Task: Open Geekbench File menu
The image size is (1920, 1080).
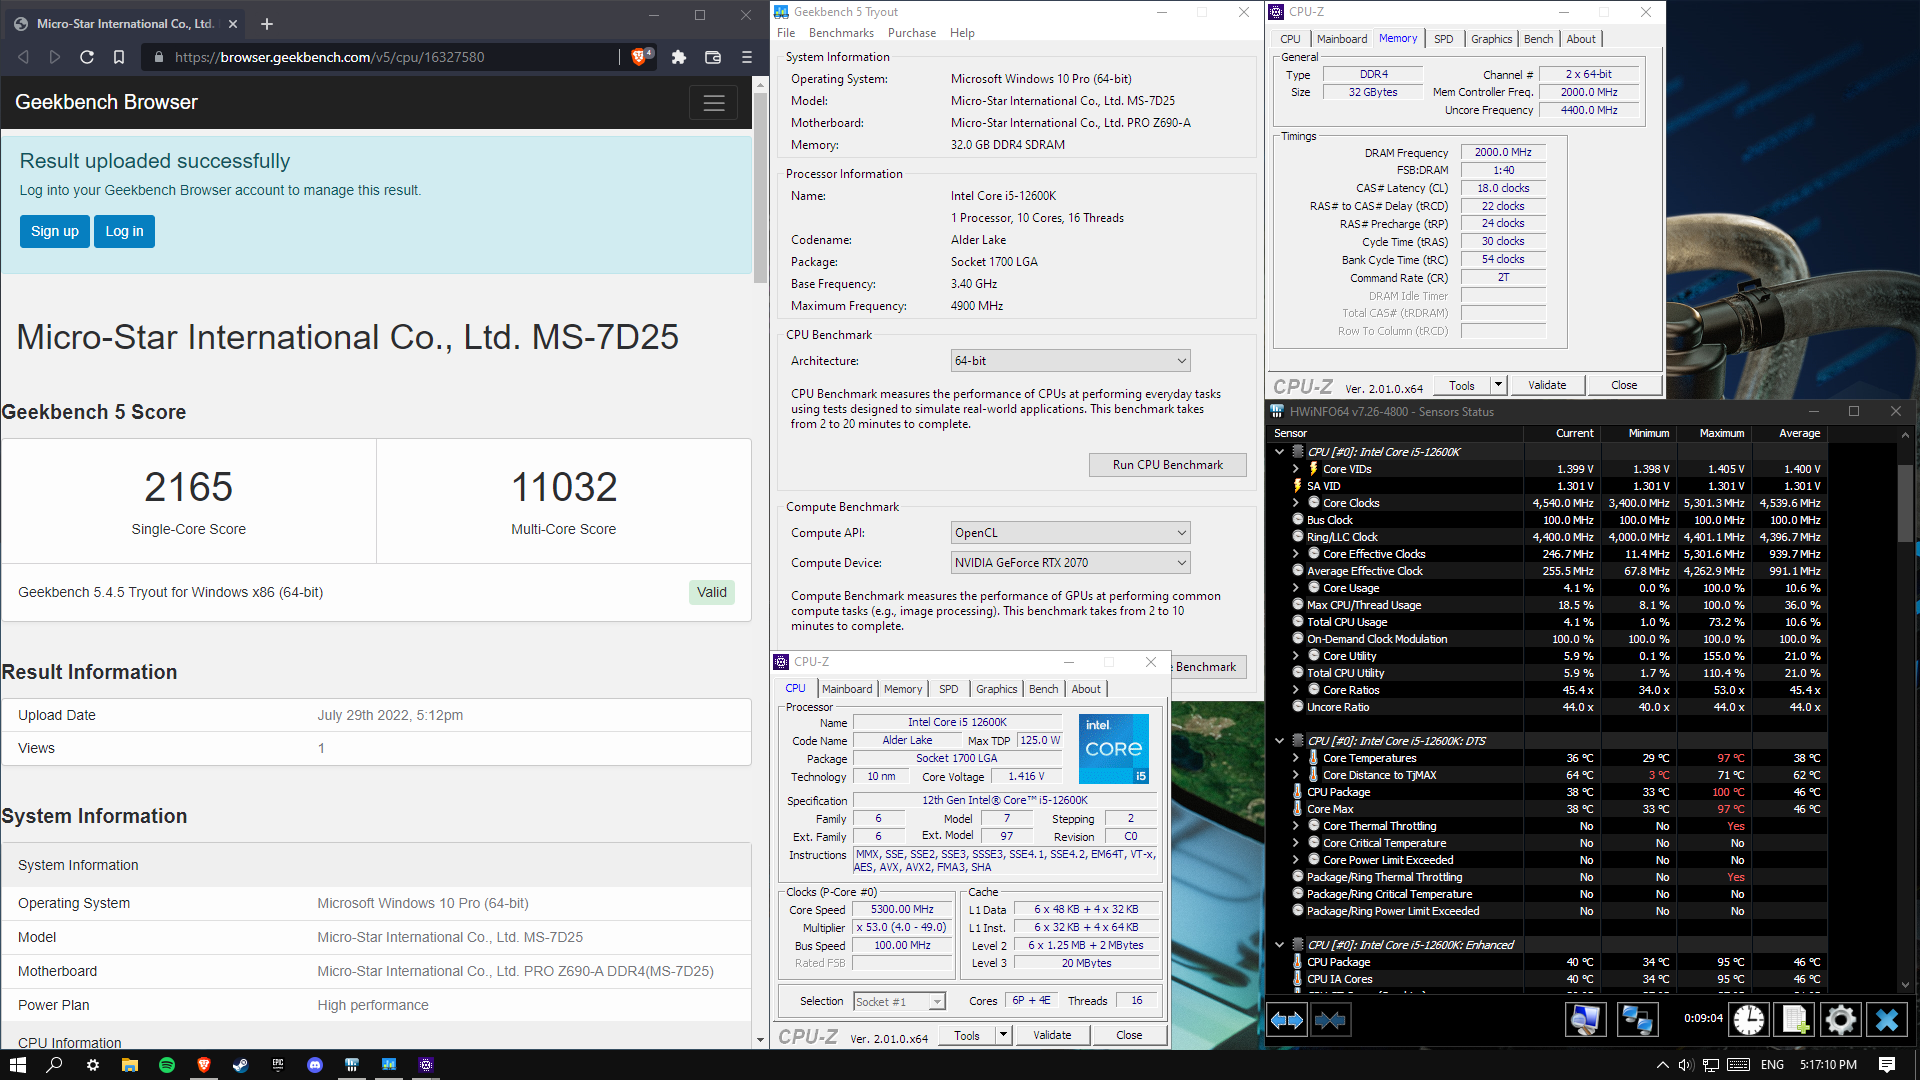Action: (x=786, y=33)
